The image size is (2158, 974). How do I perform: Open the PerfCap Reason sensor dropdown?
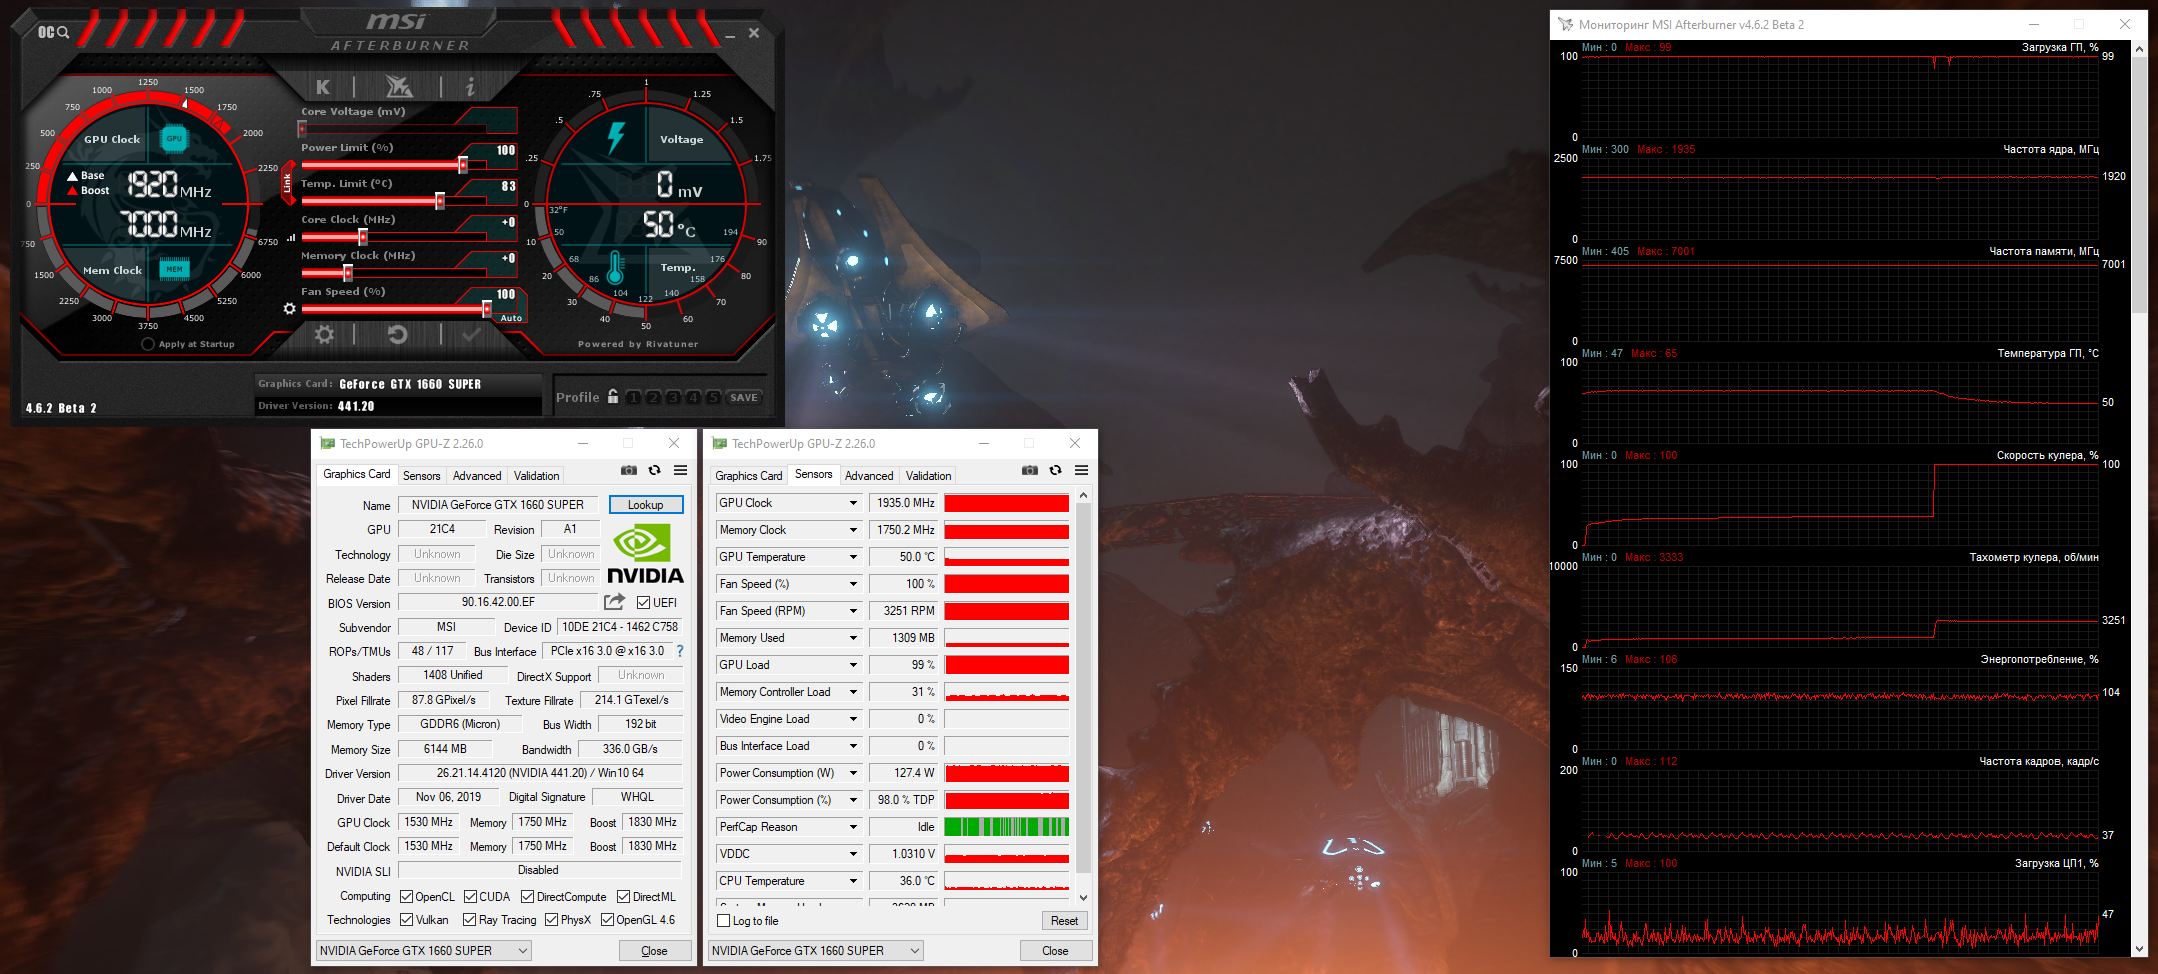coord(853,827)
